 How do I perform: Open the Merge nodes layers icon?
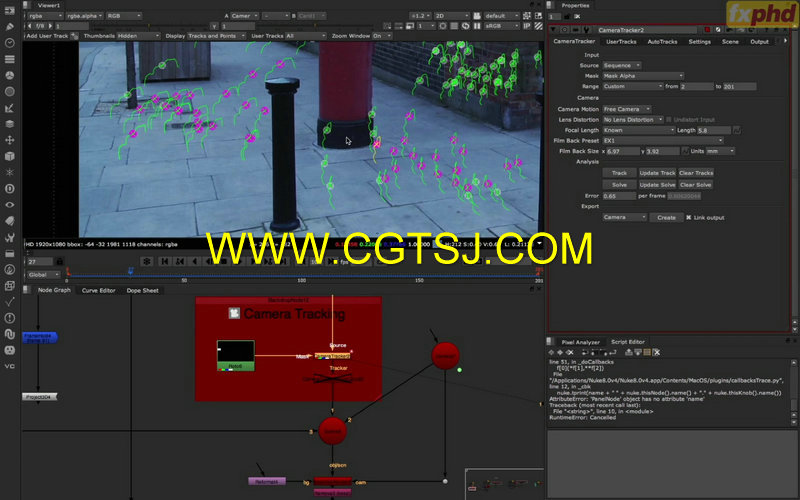click(9, 124)
